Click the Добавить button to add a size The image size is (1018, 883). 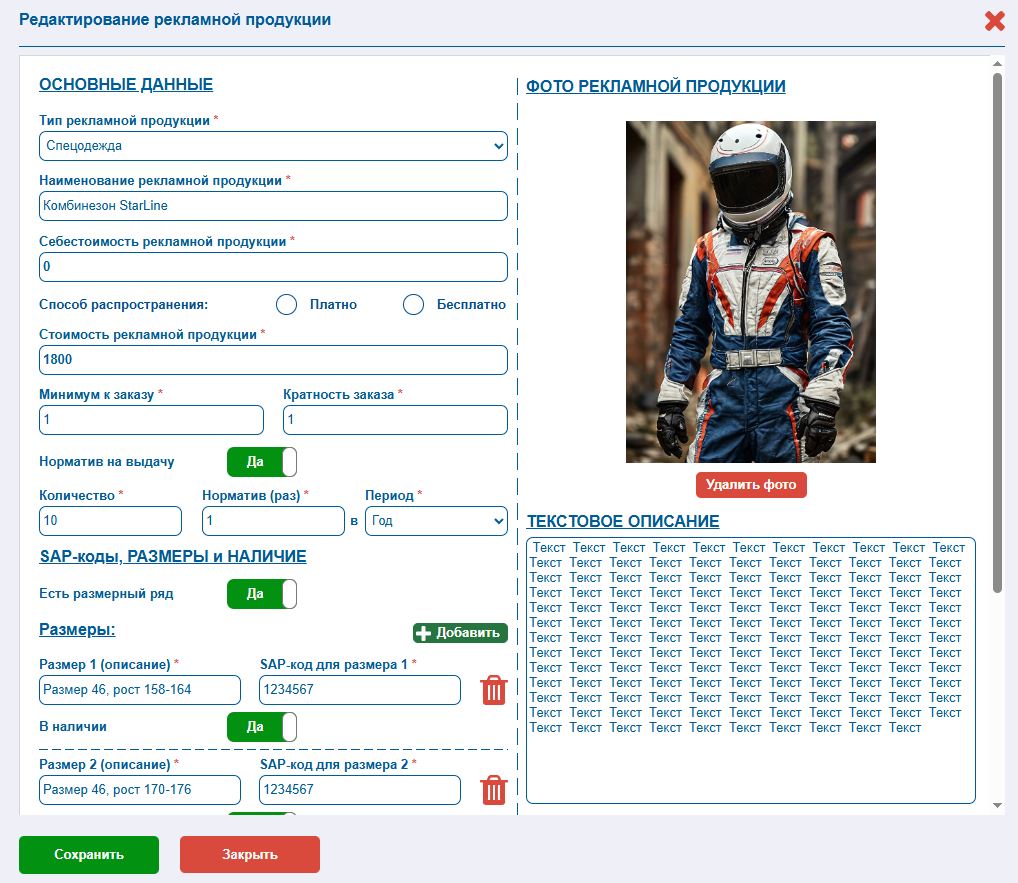[x=460, y=632]
